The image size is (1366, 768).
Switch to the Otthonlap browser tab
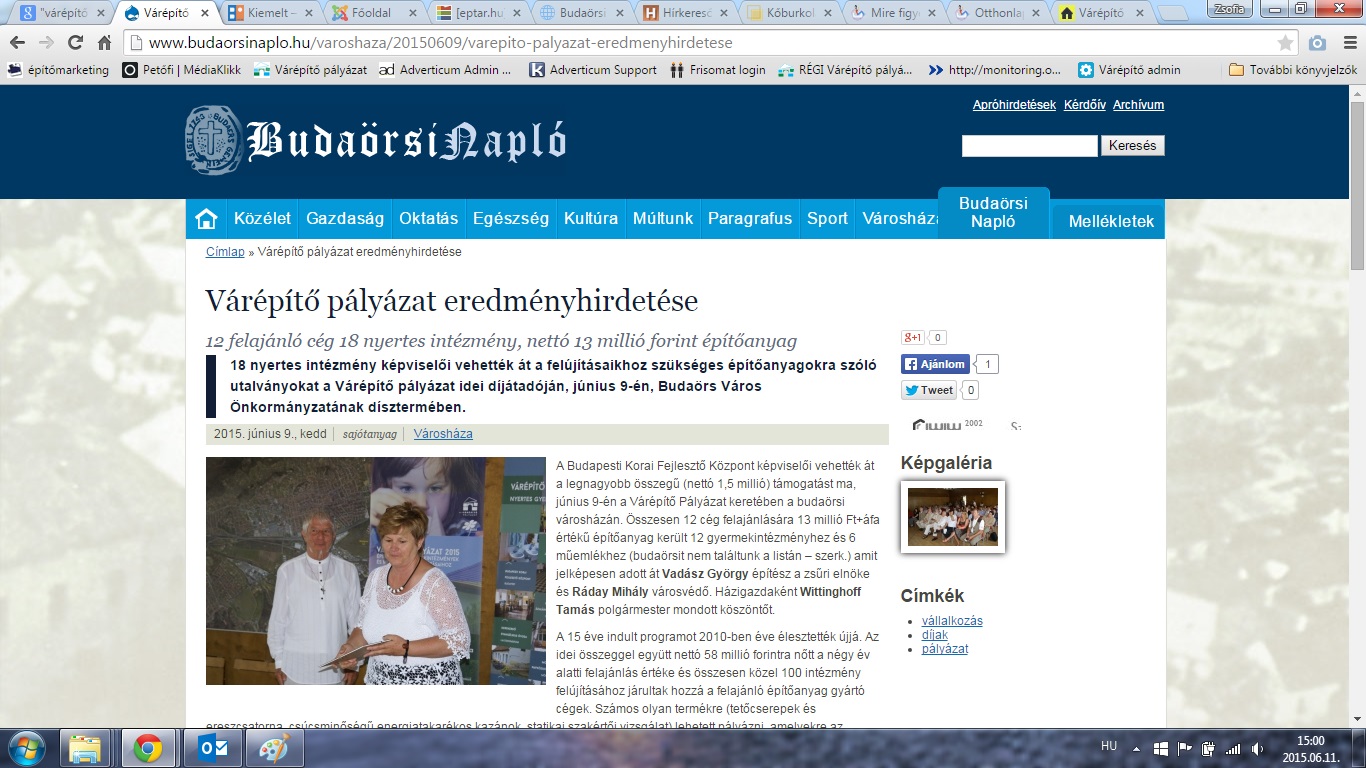(x=996, y=14)
